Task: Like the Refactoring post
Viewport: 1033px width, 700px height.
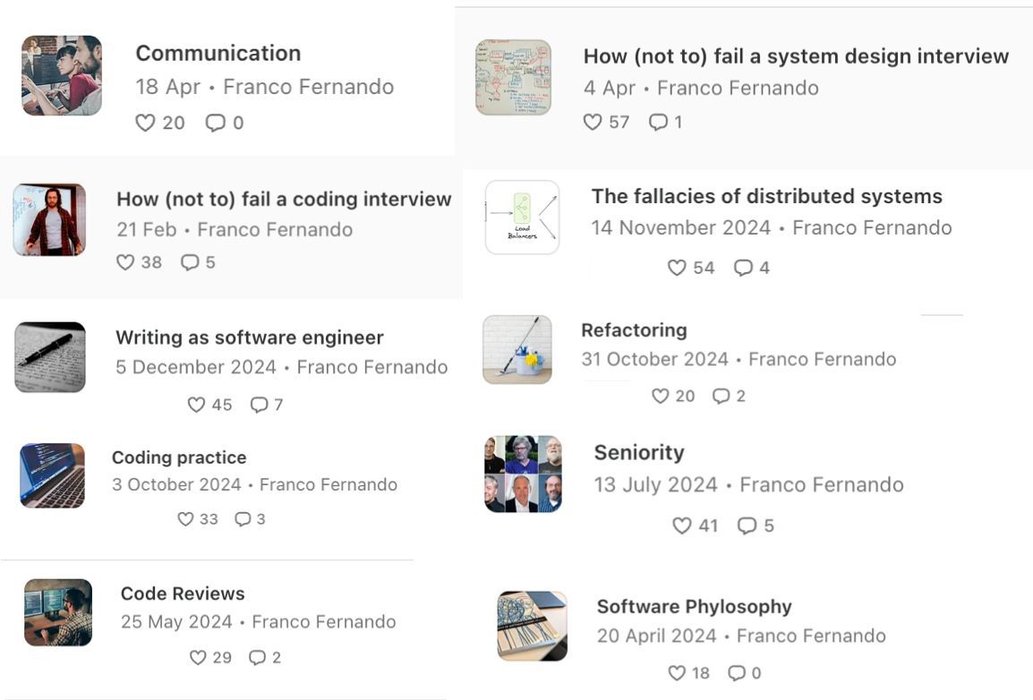Action: 660,396
